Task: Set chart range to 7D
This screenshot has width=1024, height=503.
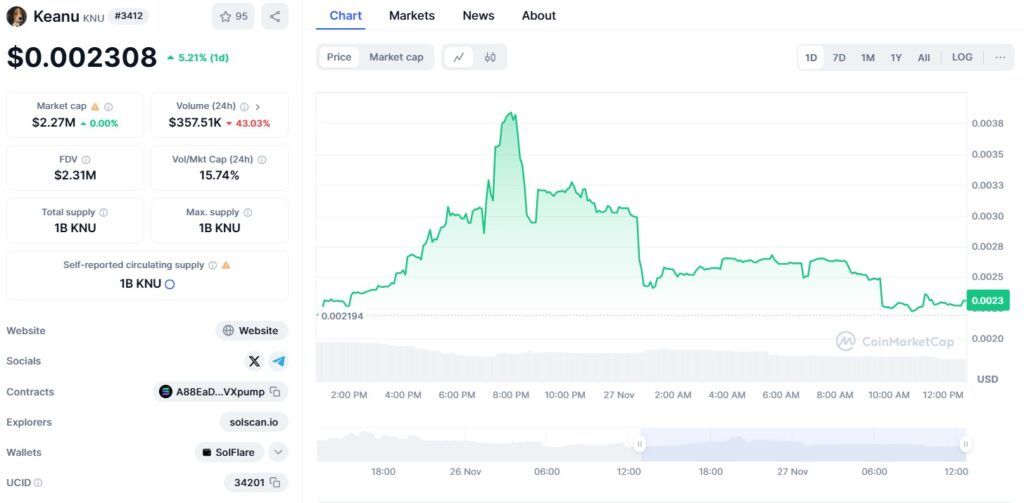Action: tap(839, 57)
